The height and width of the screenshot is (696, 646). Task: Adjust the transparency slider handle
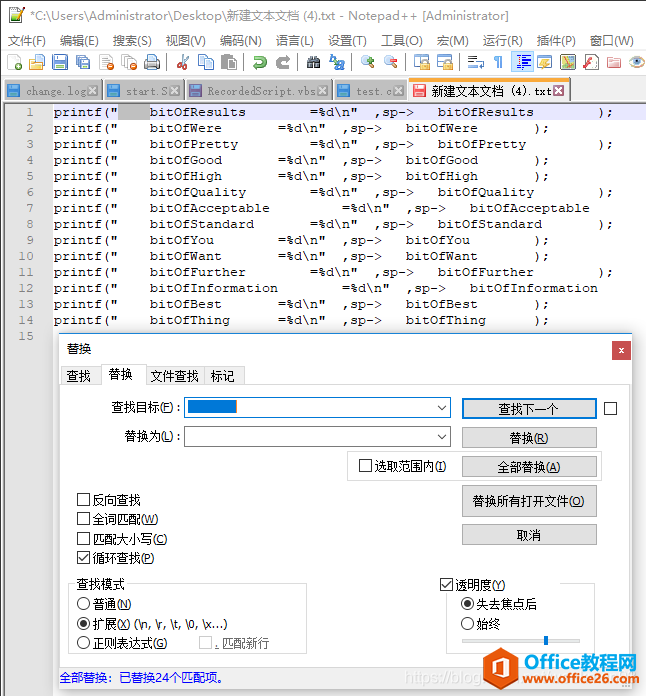pyautogui.click(x=546, y=640)
